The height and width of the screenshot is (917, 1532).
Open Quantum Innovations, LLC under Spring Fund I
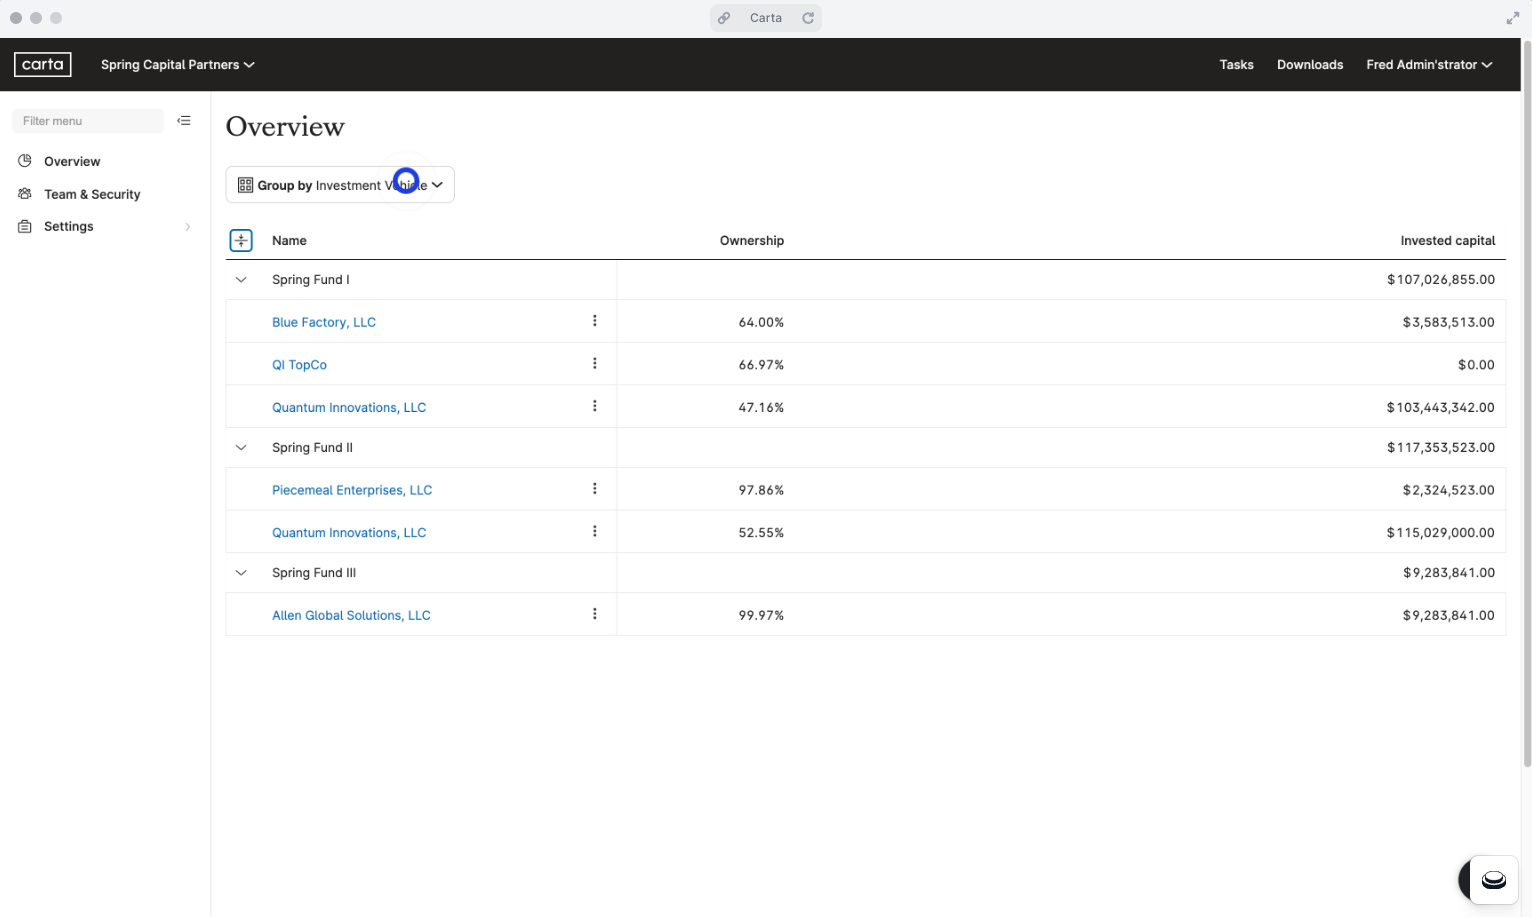click(x=349, y=408)
